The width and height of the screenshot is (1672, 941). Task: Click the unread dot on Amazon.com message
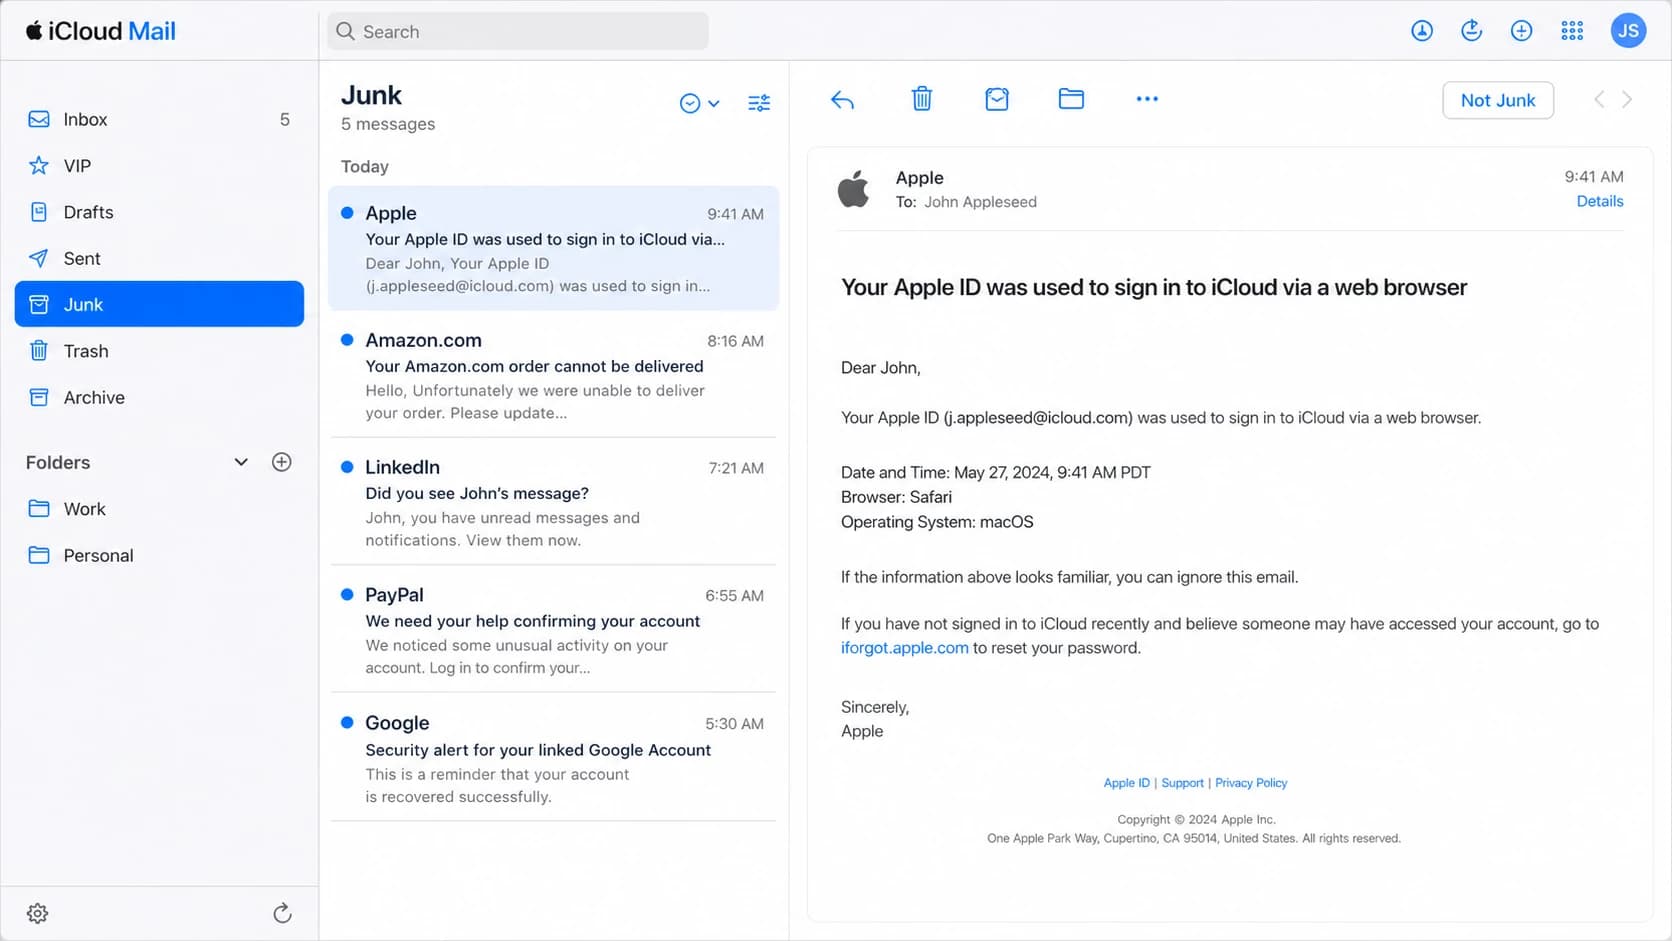tap(347, 340)
